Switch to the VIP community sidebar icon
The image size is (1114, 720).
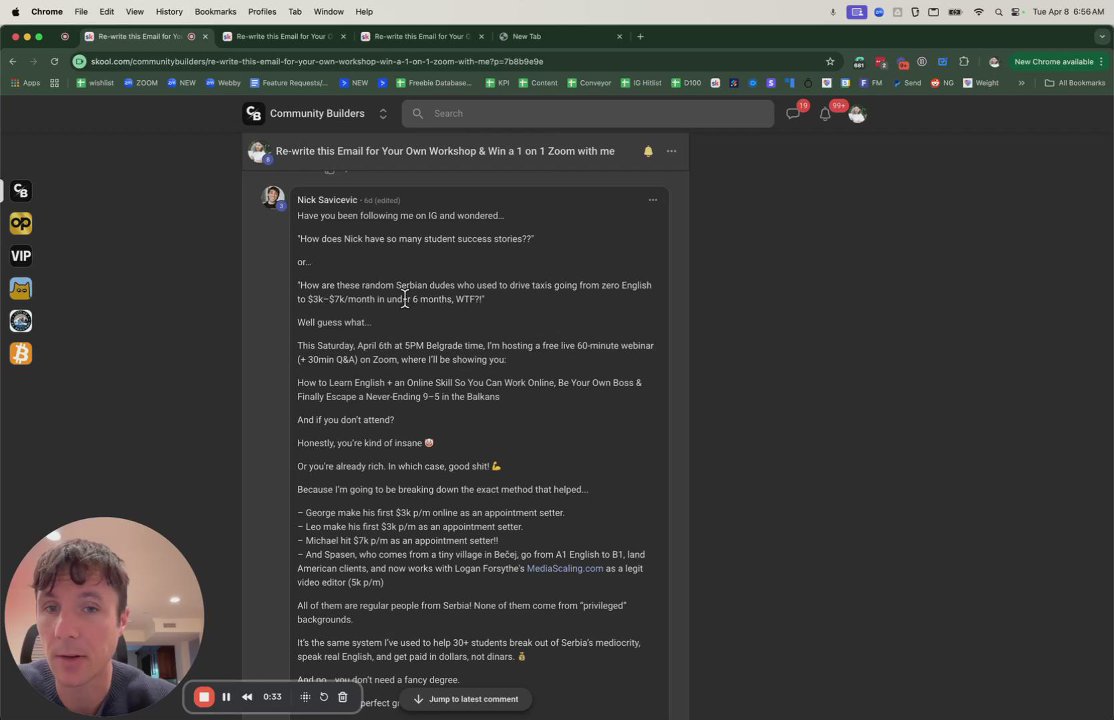tap(21, 256)
